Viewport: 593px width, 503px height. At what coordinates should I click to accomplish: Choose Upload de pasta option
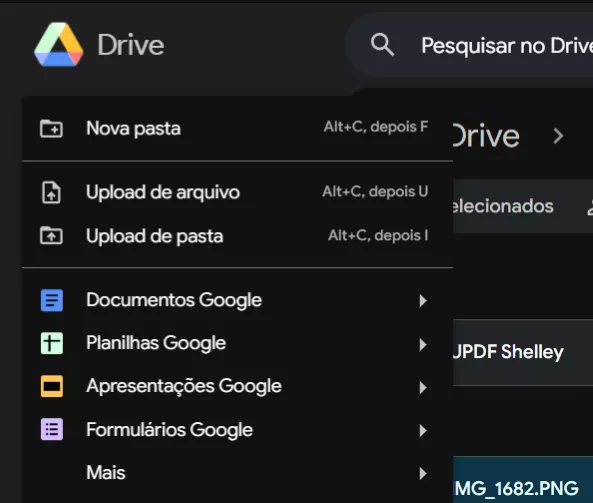tap(238, 236)
